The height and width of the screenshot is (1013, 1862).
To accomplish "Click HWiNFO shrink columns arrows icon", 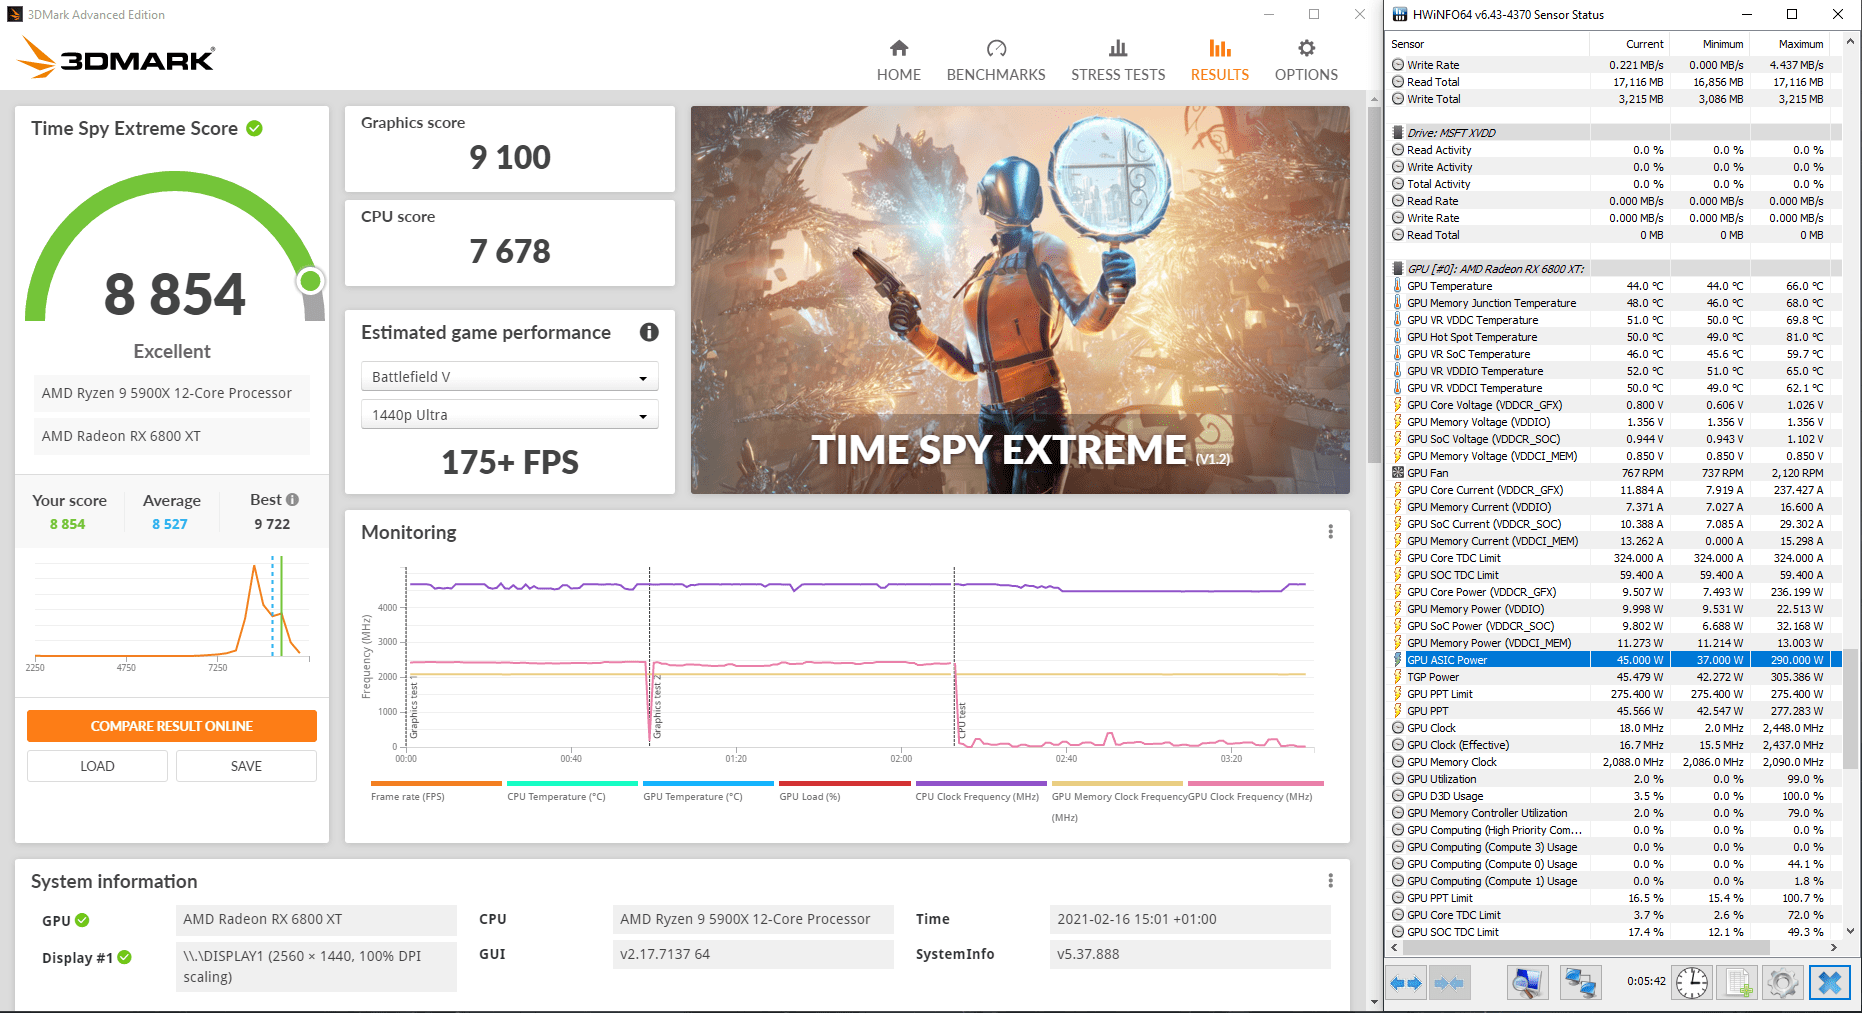I will point(1449,983).
